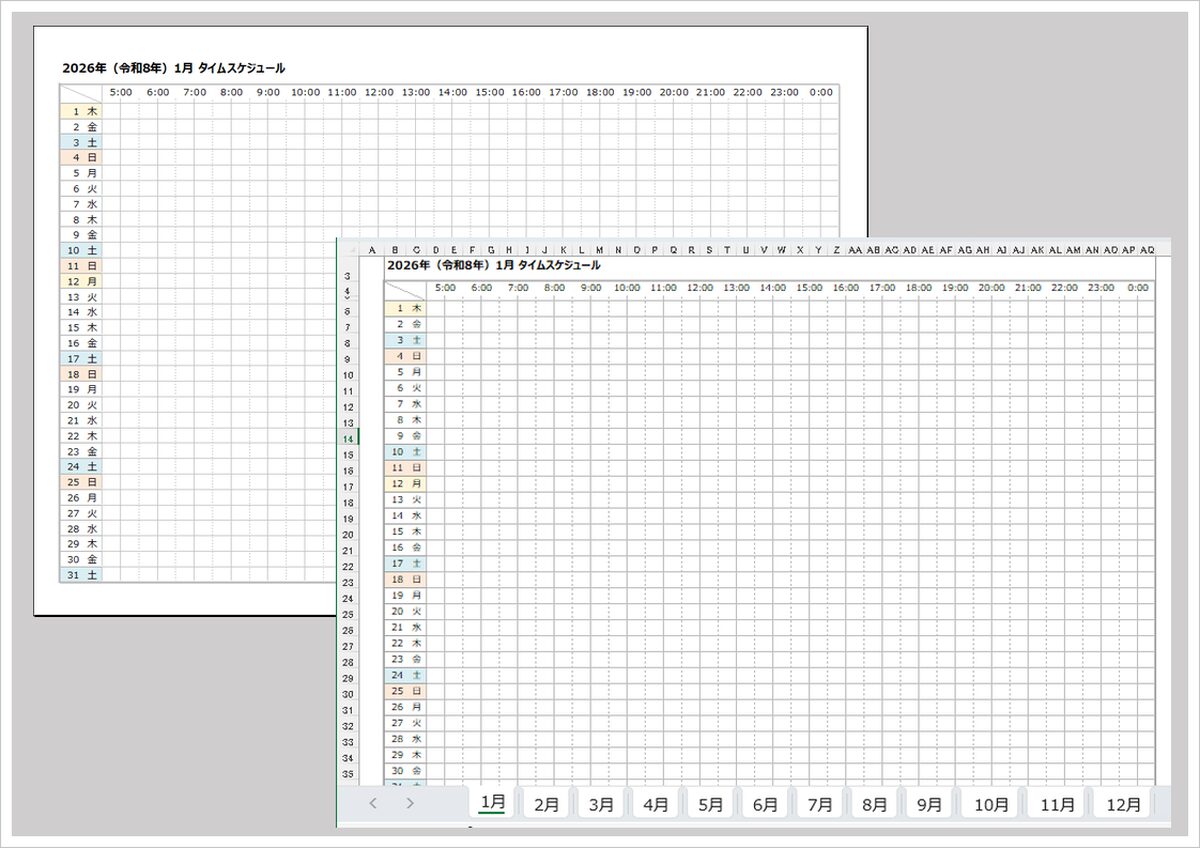Switch to the 2月 sheet tab
Image resolution: width=1200 pixels, height=848 pixels.
546,803
